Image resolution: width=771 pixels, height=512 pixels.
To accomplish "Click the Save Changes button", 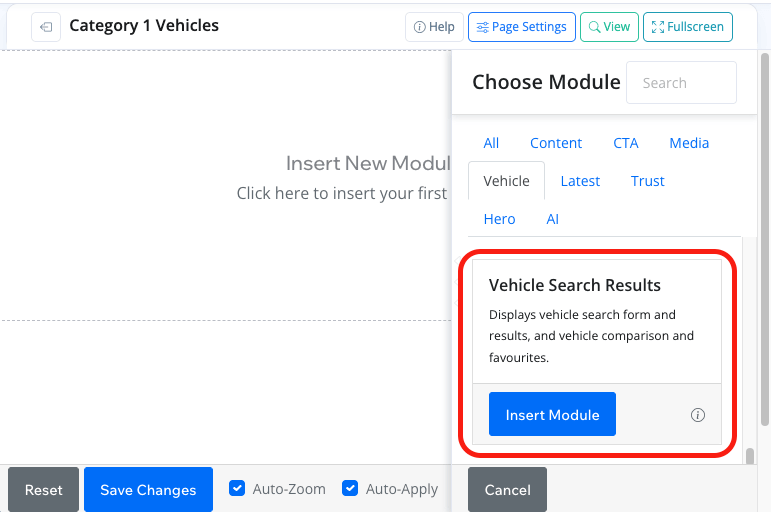I will [148, 490].
